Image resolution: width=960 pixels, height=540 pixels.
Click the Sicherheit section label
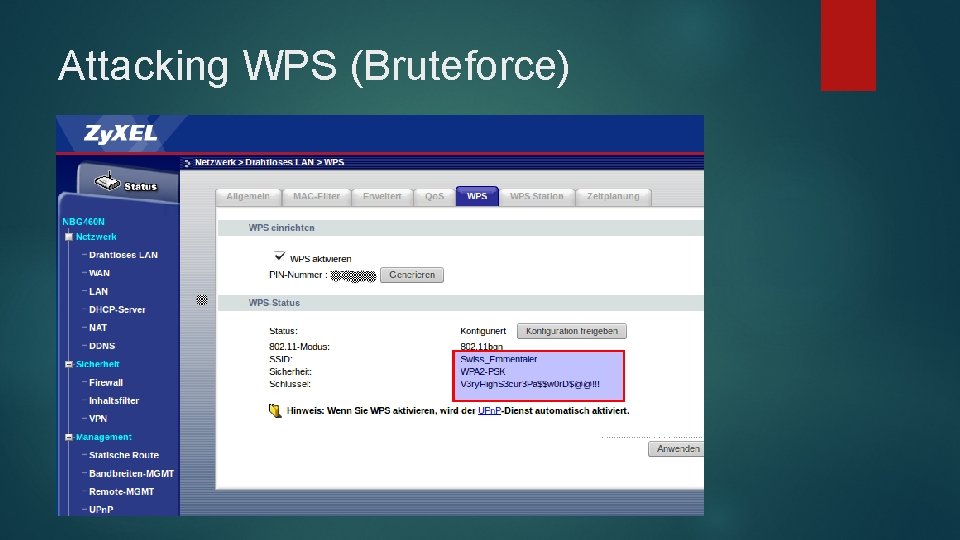click(97, 364)
